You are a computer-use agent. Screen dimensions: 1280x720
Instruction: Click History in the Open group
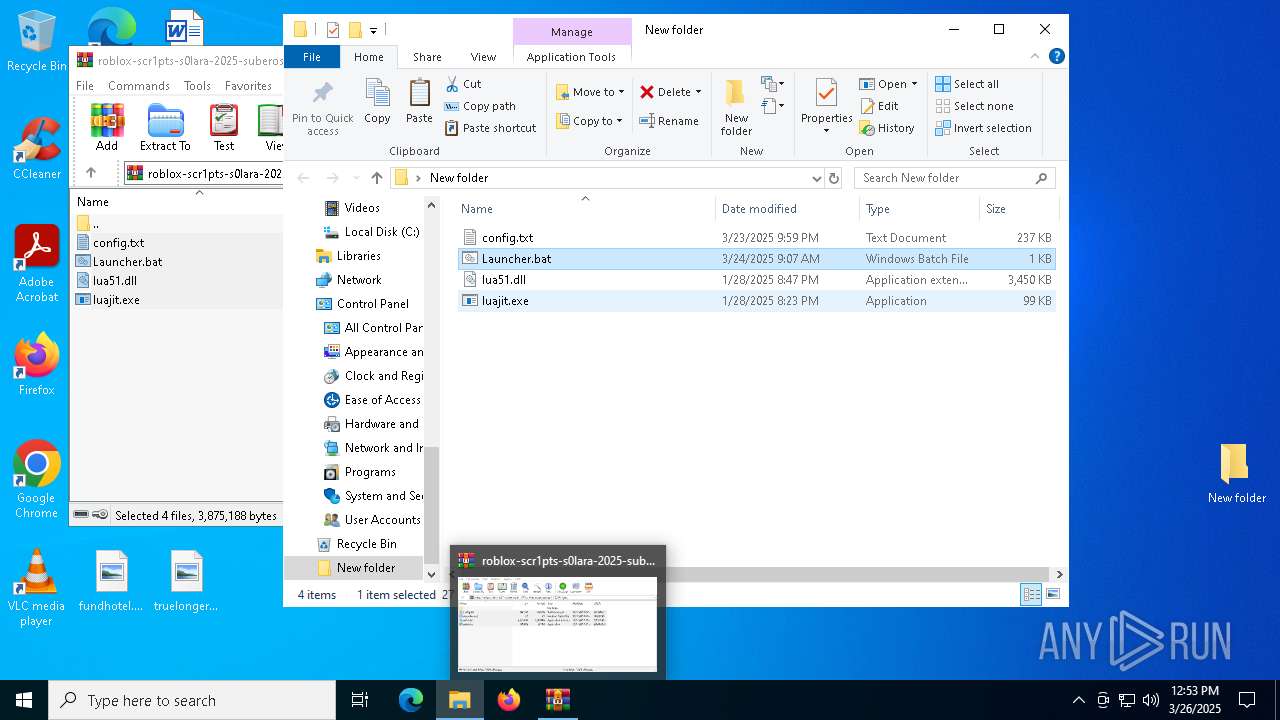886,128
